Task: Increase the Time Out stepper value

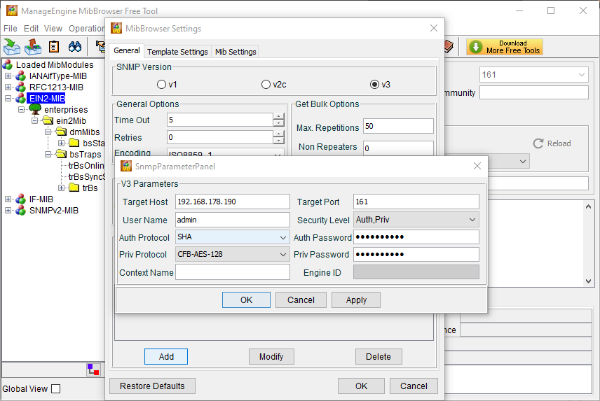Action: coord(279,117)
